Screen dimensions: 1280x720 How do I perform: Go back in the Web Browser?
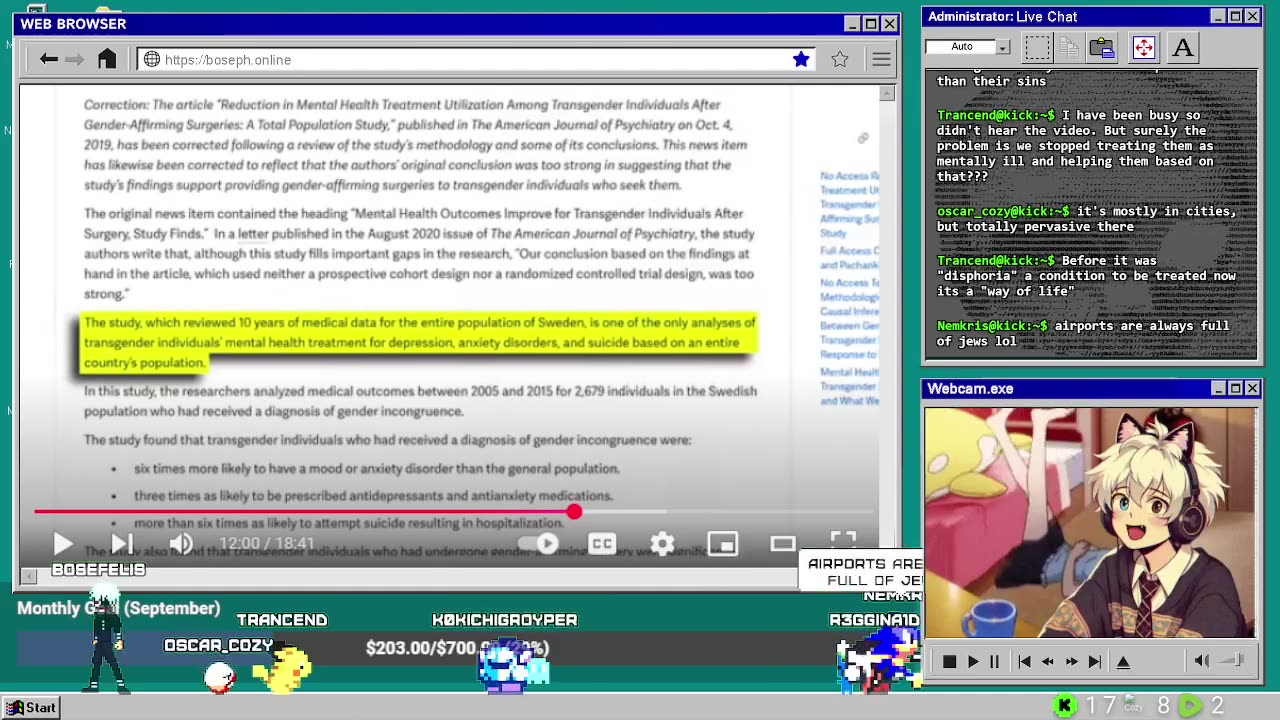[x=48, y=60]
